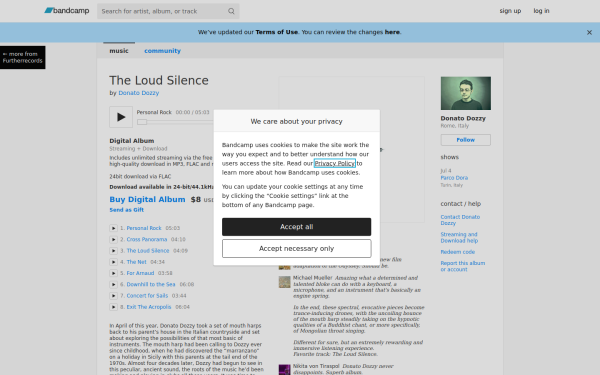Click the track progress slider handle
This screenshot has height=375, width=600.
pyautogui.click(x=142, y=122)
